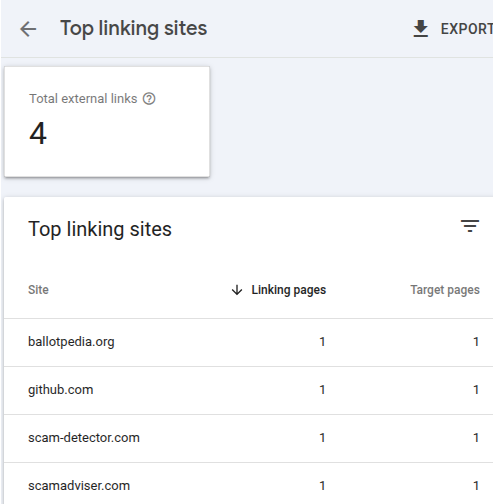Viewport: 493px width, 504px height.
Task: Sort by Target pages column
Action: tap(445, 290)
